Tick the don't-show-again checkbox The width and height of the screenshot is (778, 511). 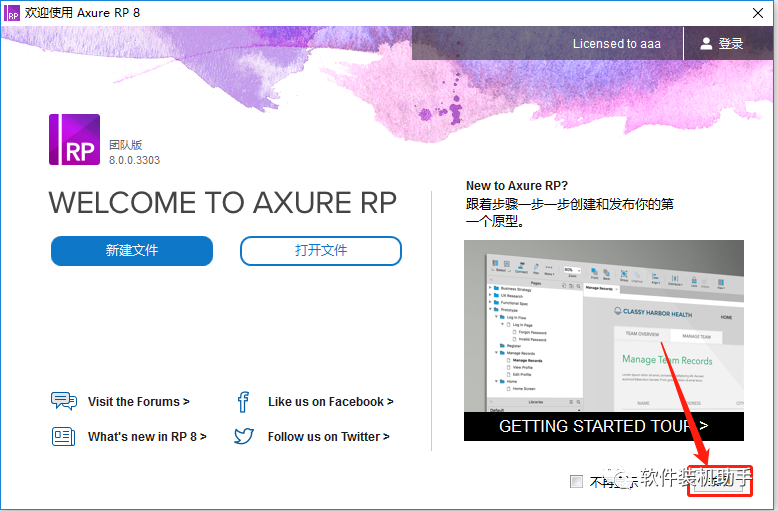coord(576,481)
